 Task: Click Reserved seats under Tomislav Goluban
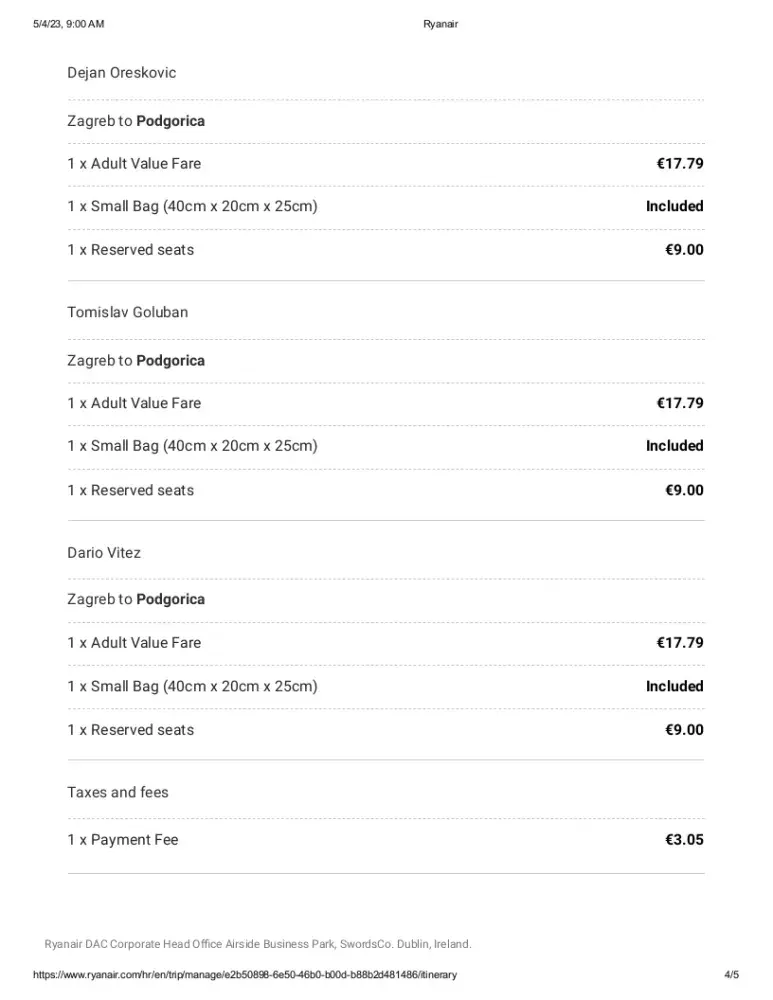(131, 491)
